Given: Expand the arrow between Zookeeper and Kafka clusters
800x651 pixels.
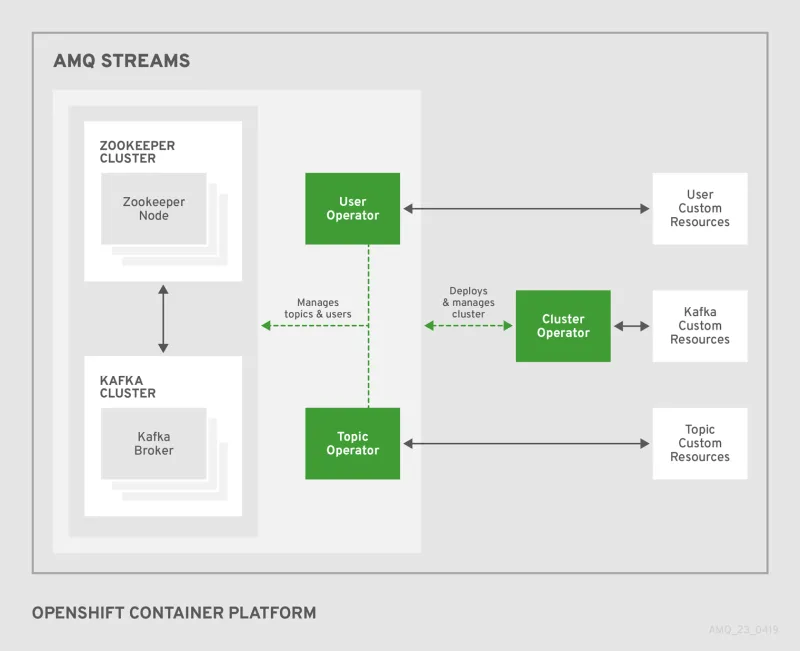Looking at the screenshot, I should click(x=162, y=318).
